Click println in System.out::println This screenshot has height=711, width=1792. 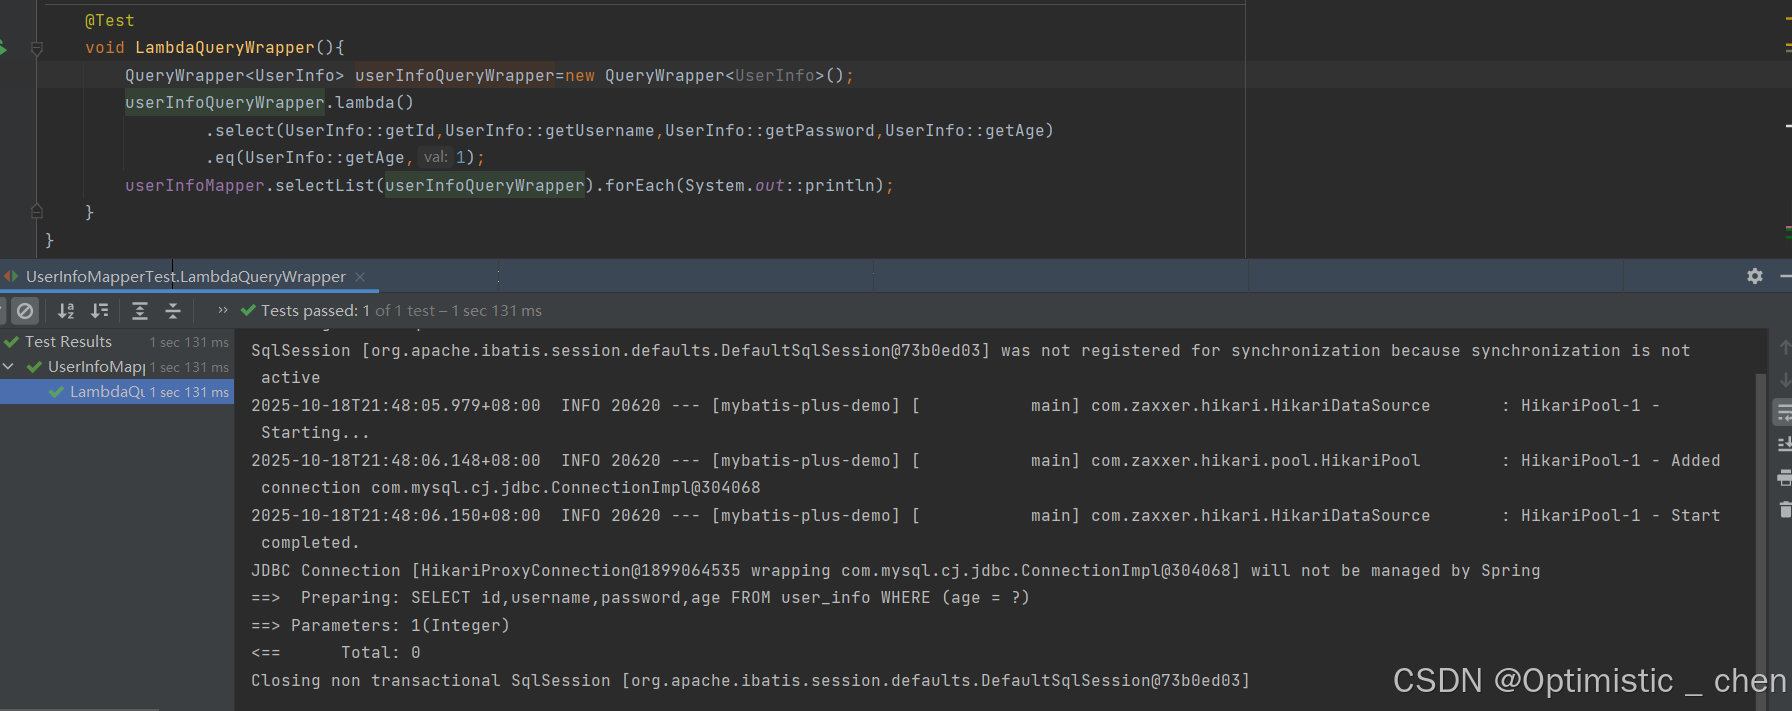tap(840, 185)
